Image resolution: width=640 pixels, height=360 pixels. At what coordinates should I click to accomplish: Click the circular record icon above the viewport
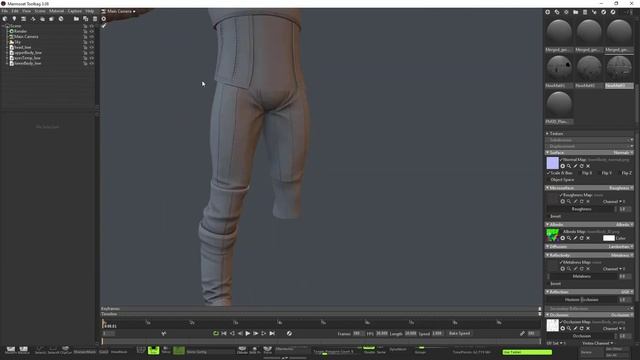[x=104, y=19]
